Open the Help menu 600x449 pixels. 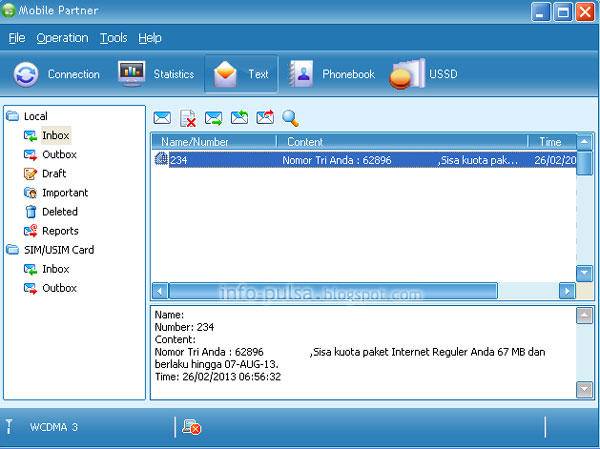[150, 38]
